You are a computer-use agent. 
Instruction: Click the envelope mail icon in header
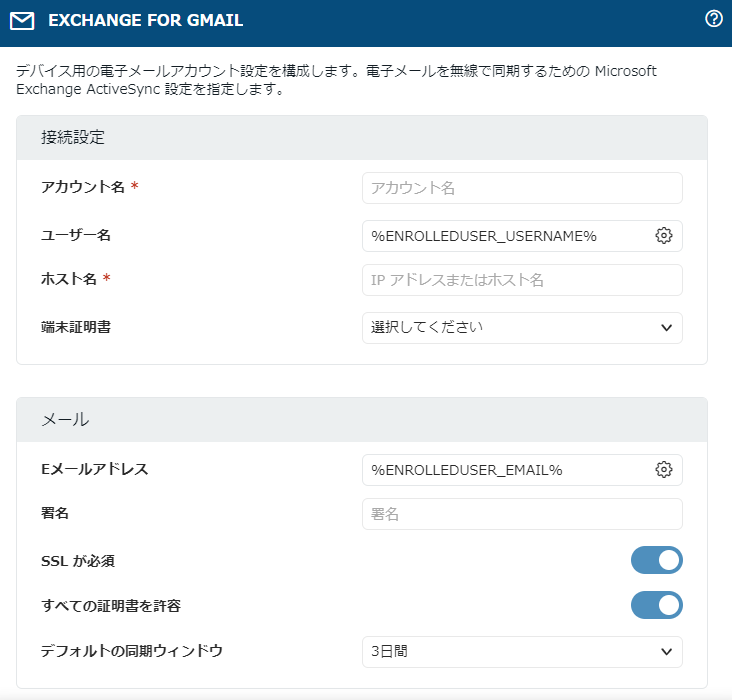click(22, 21)
